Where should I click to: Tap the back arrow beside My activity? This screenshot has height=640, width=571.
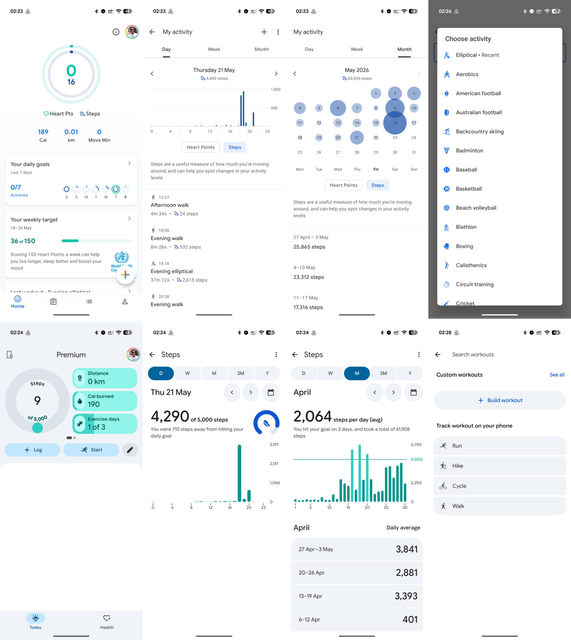[x=152, y=32]
